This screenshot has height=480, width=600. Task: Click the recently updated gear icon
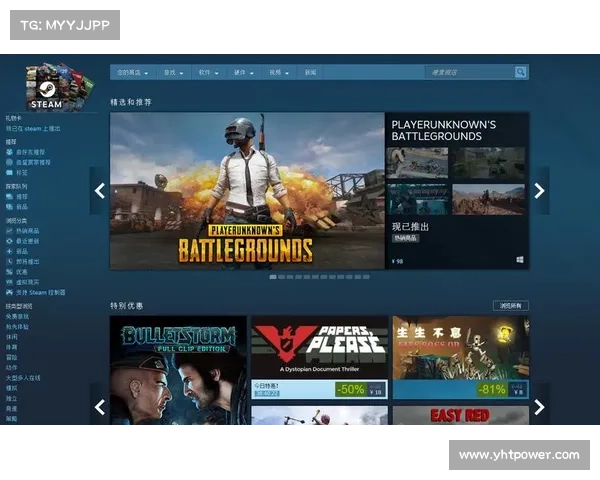point(9,241)
